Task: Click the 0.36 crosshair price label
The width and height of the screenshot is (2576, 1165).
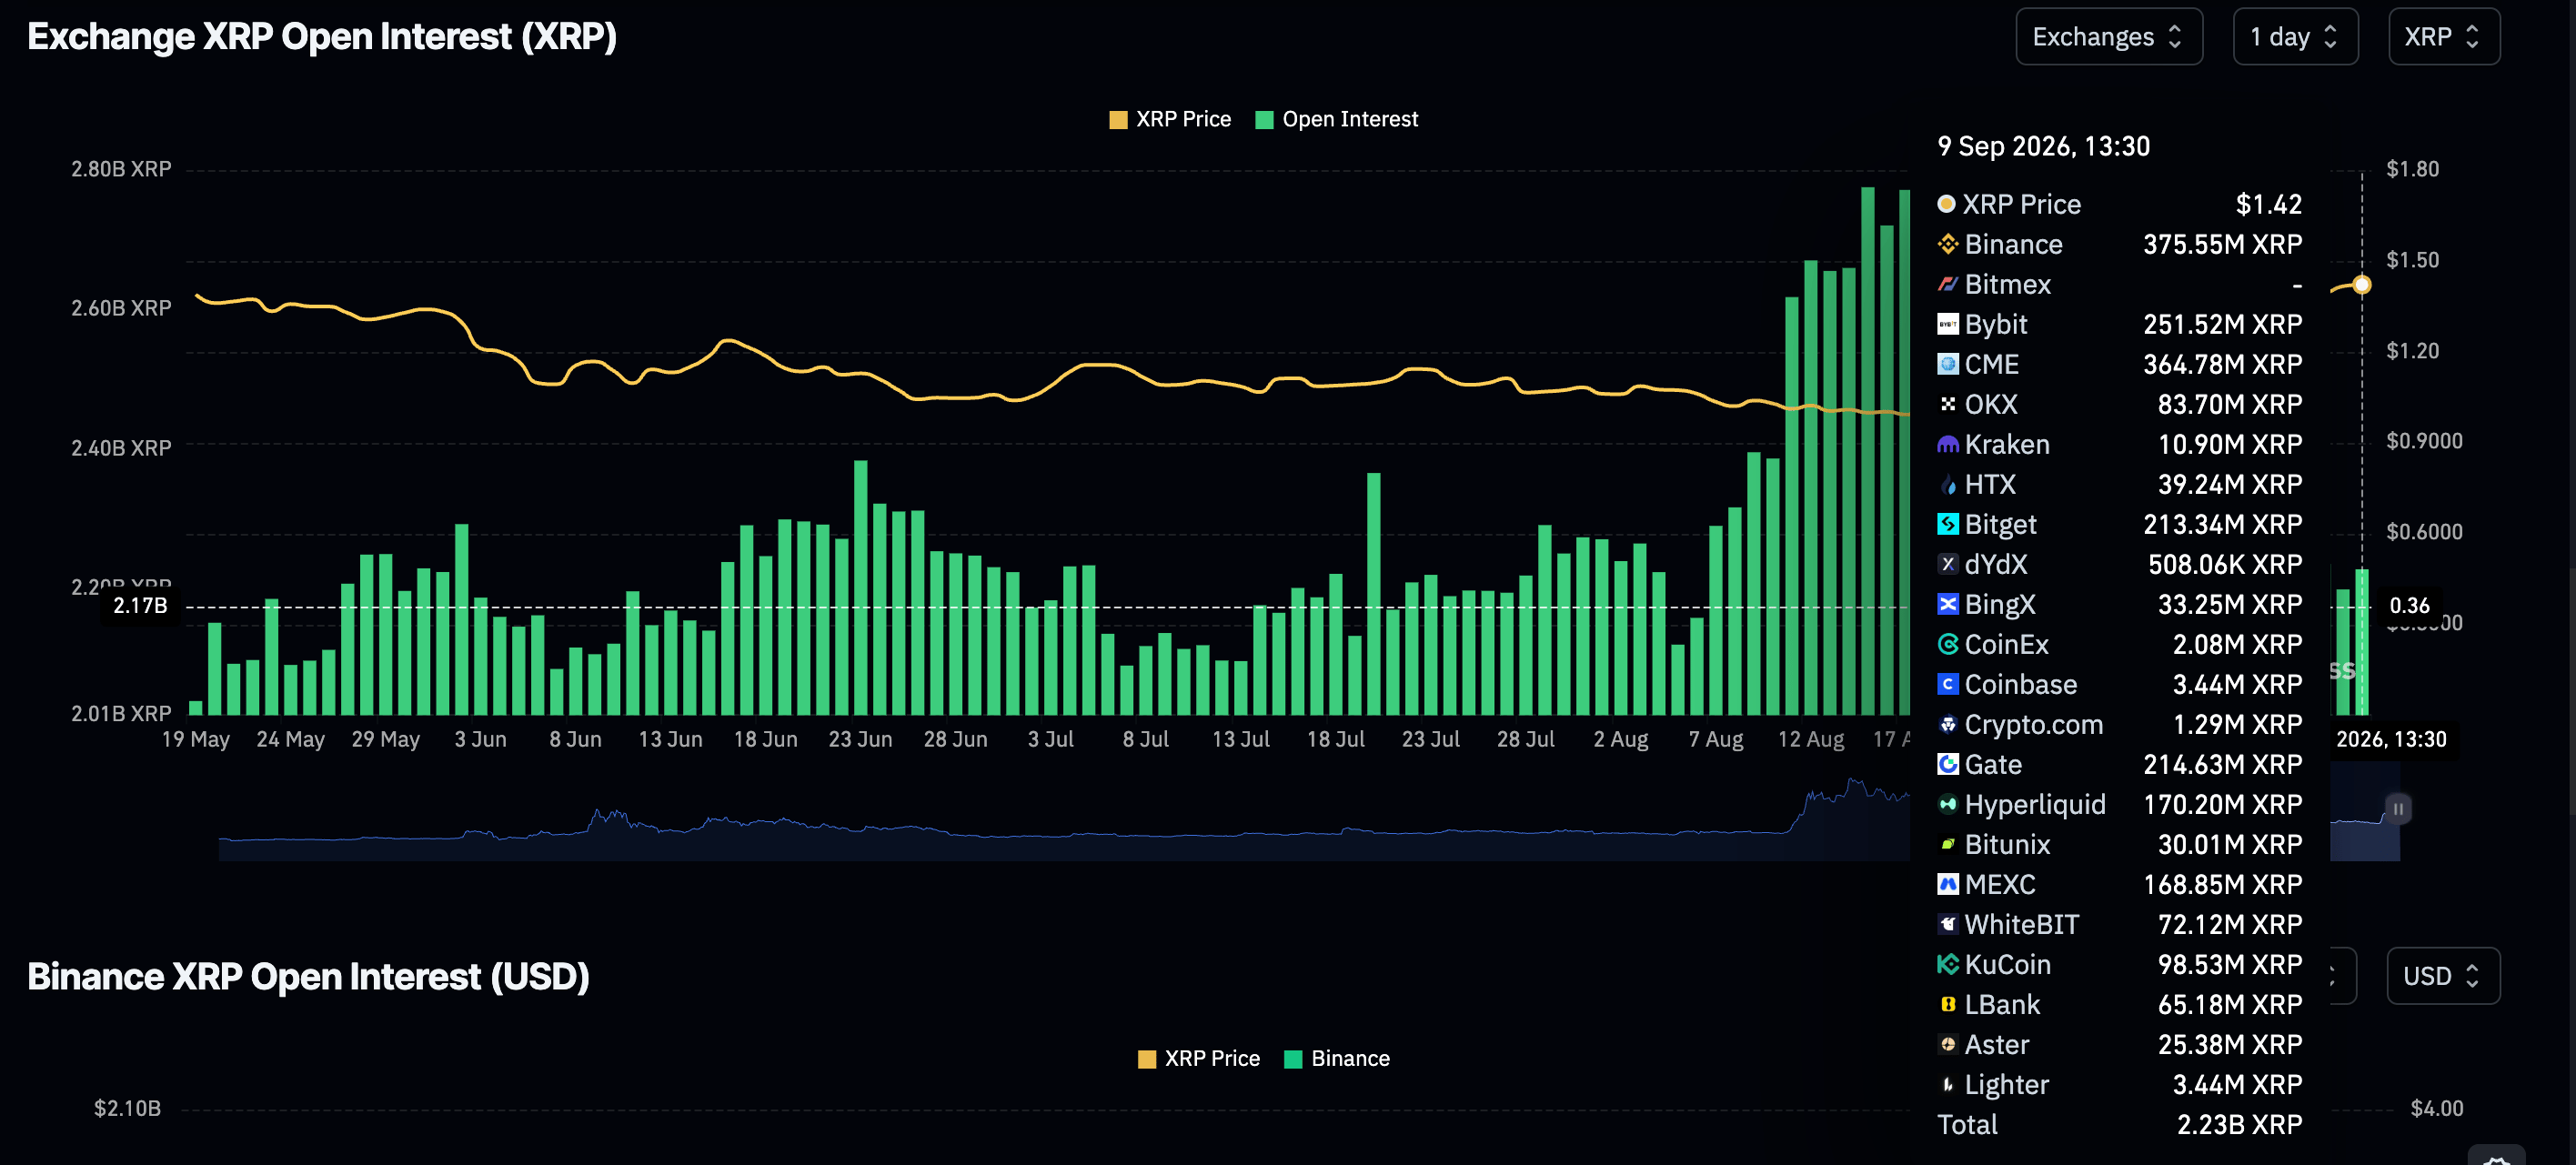Action: [x=2409, y=606]
